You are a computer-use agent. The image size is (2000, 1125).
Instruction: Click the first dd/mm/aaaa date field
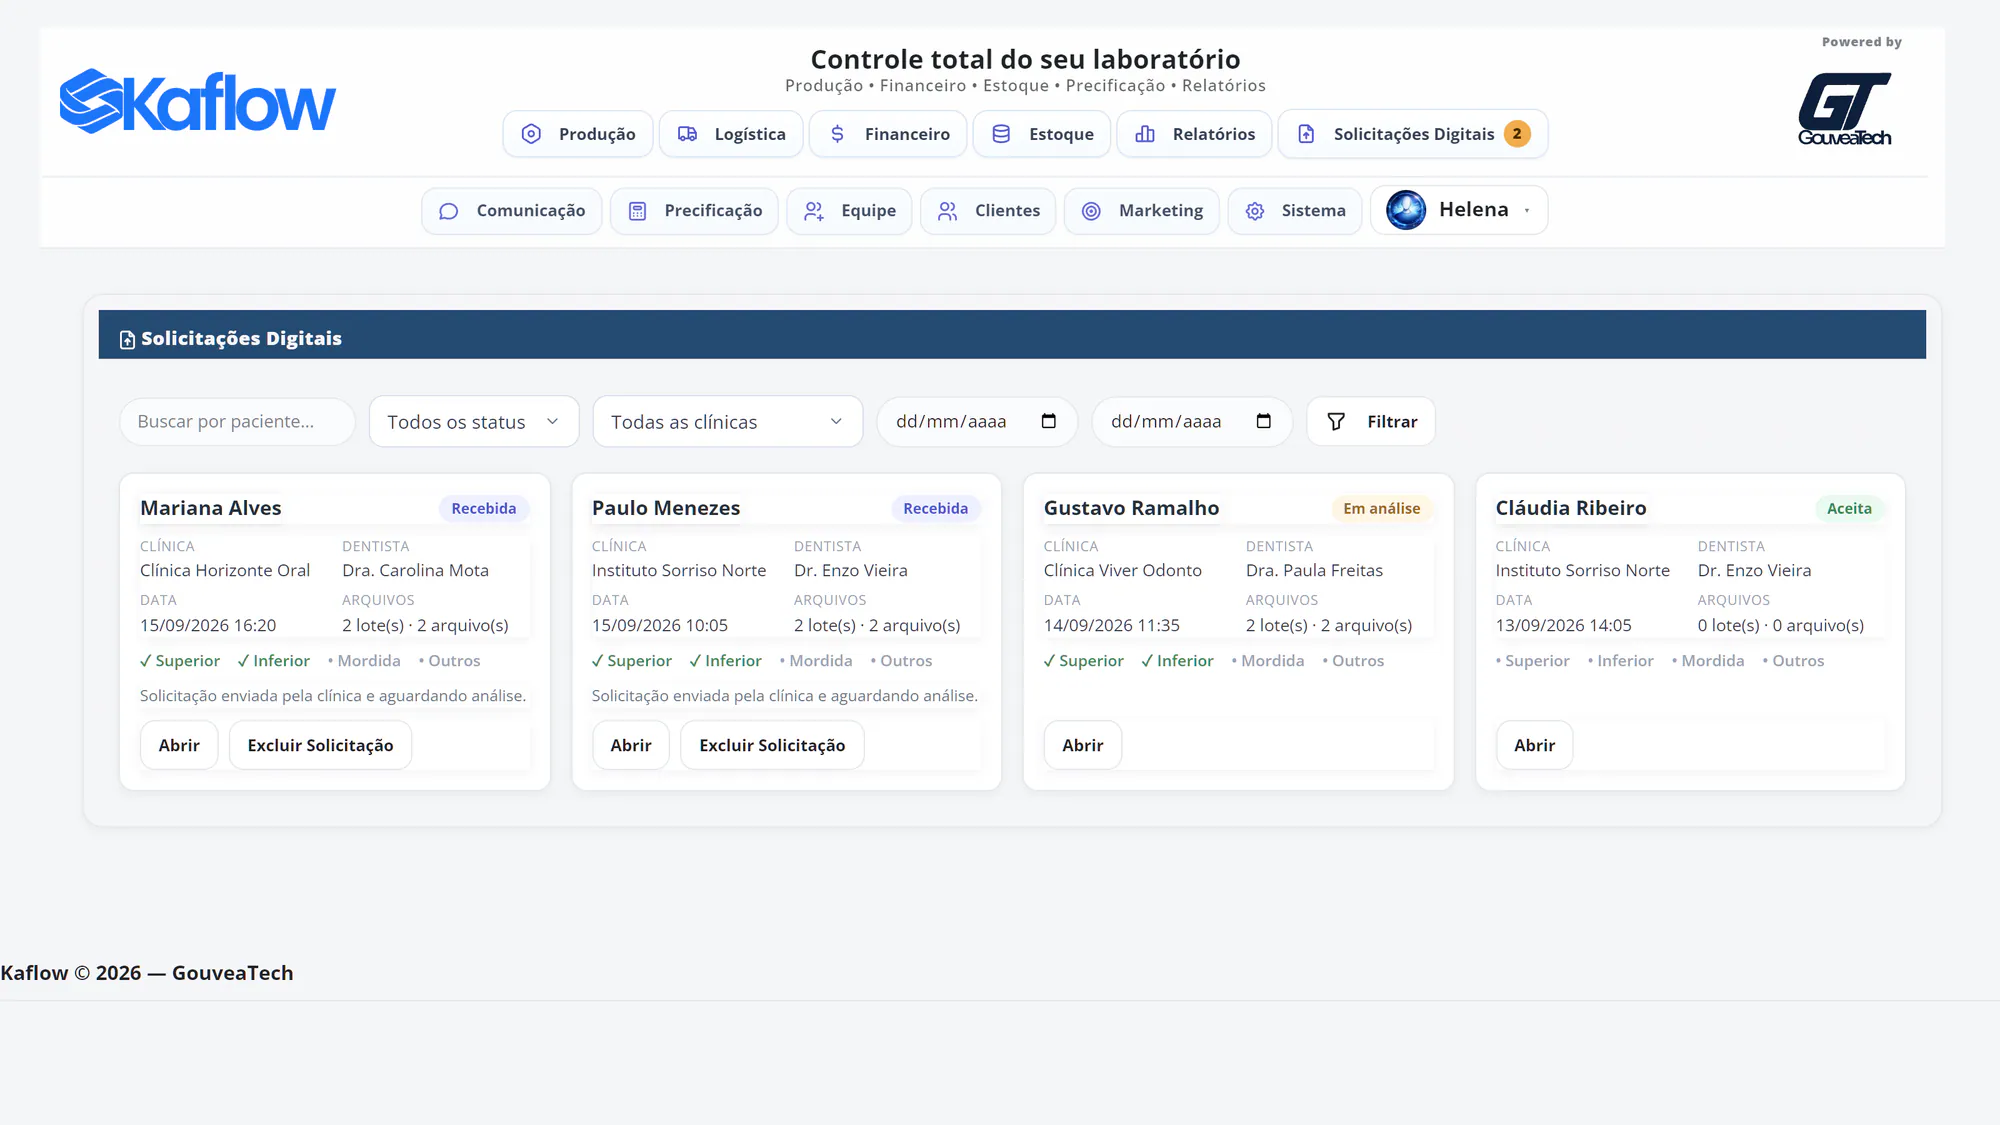point(977,422)
